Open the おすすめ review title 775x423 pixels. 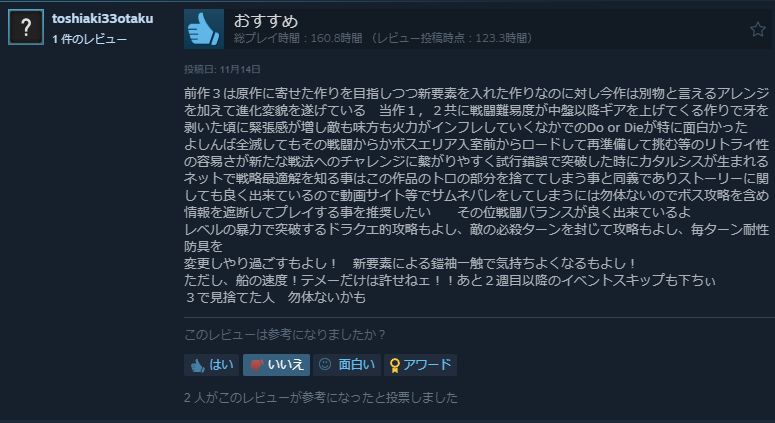click(266, 21)
